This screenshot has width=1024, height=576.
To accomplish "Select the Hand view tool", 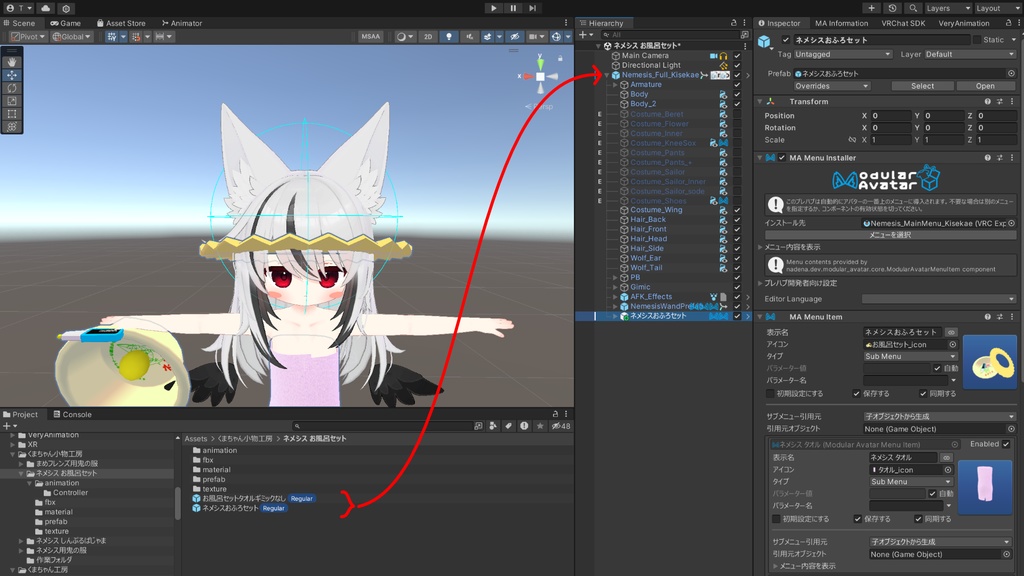I will [x=12, y=62].
